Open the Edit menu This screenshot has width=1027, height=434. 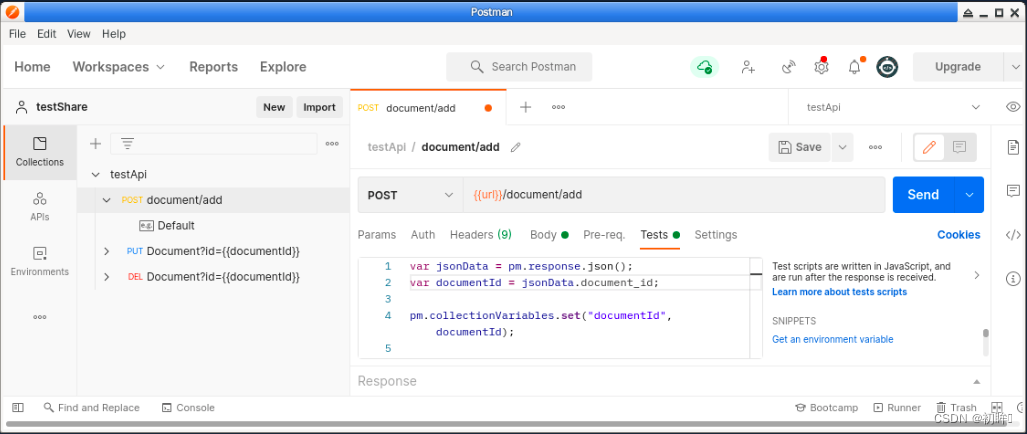(x=47, y=34)
